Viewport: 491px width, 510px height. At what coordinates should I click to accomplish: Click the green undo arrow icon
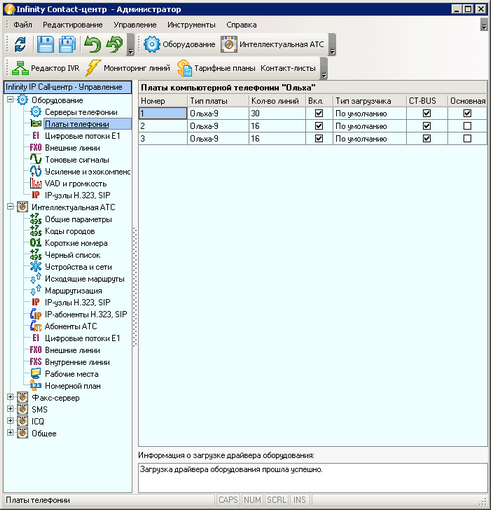coord(92,44)
